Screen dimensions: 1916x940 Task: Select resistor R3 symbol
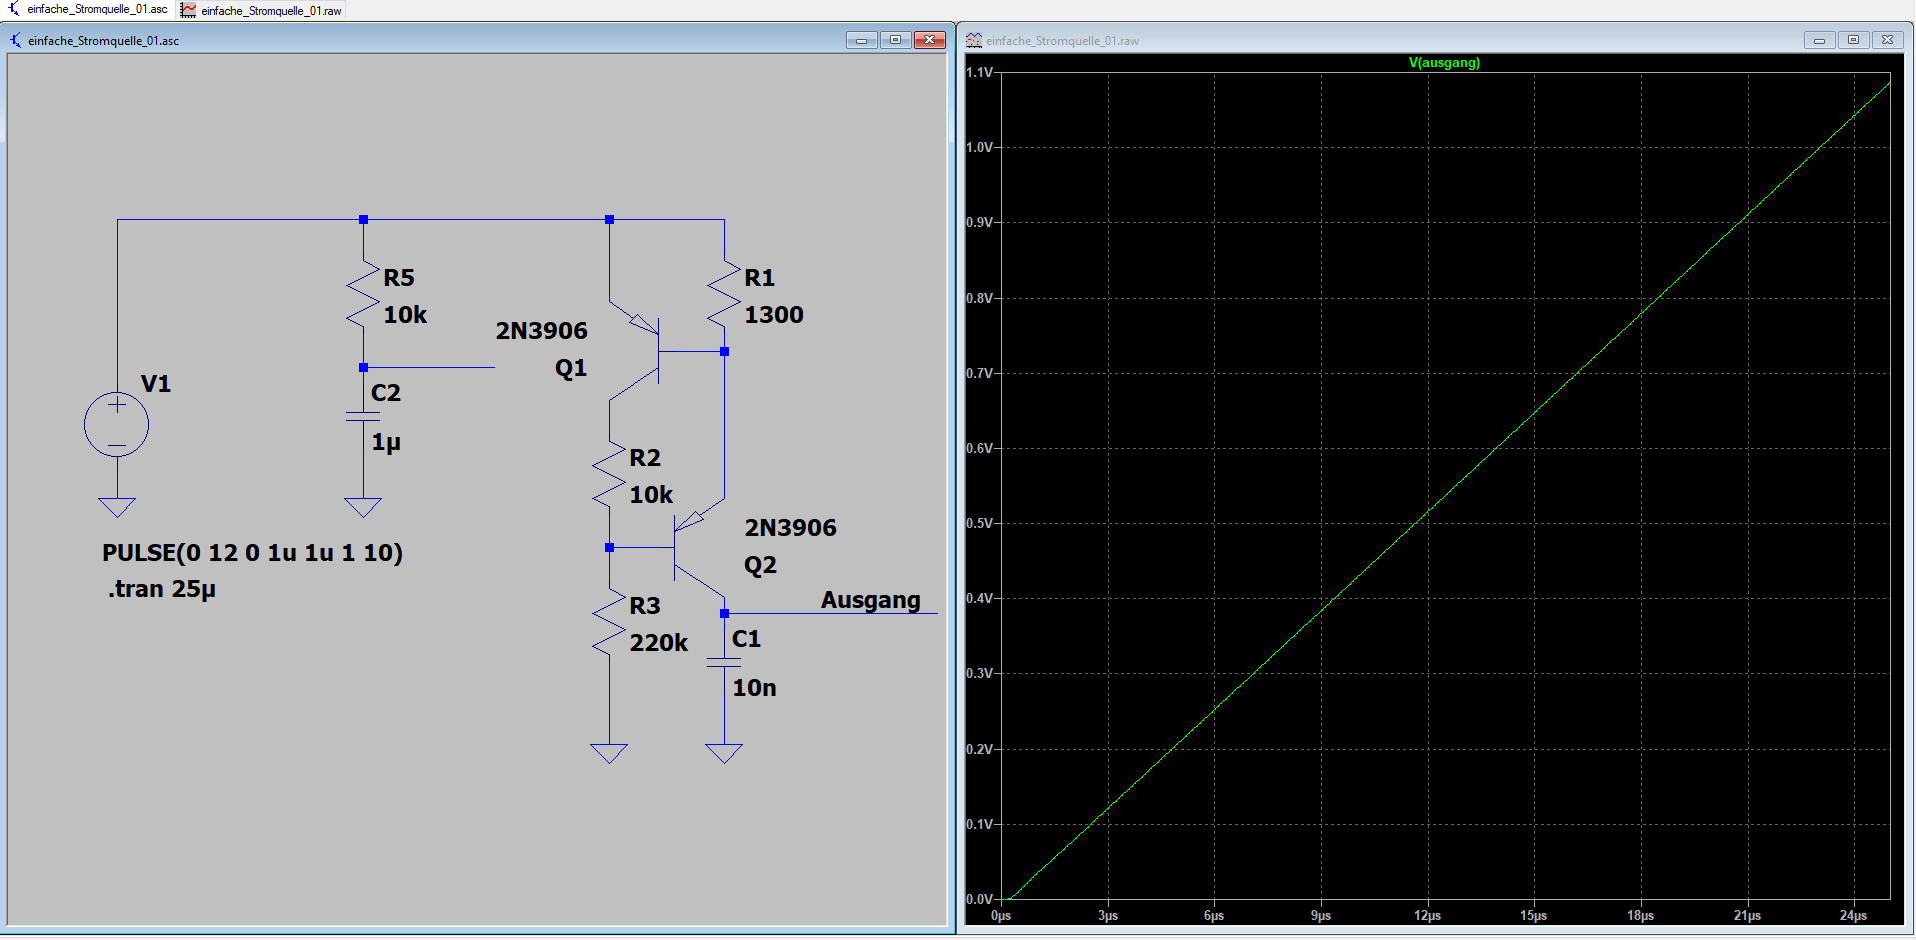pyautogui.click(x=609, y=623)
